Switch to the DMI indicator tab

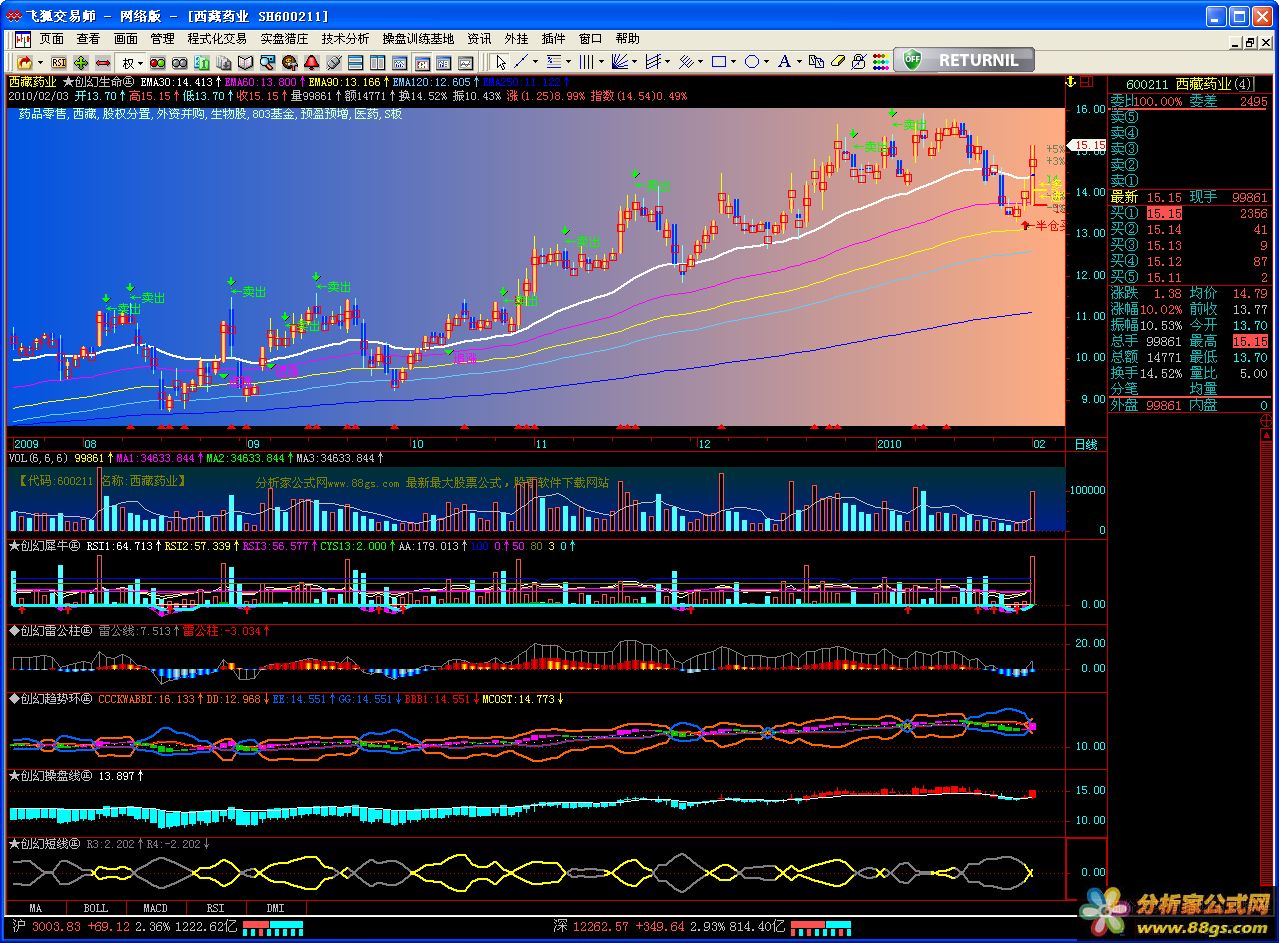274,908
